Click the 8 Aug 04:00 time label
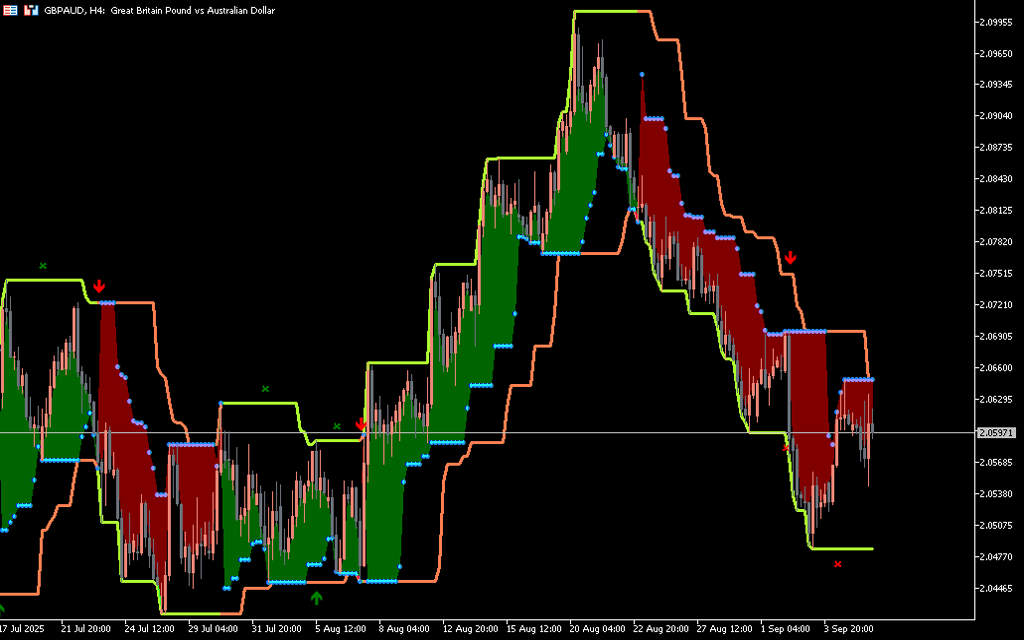This screenshot has height=640, width=1024. click(403, 629)
